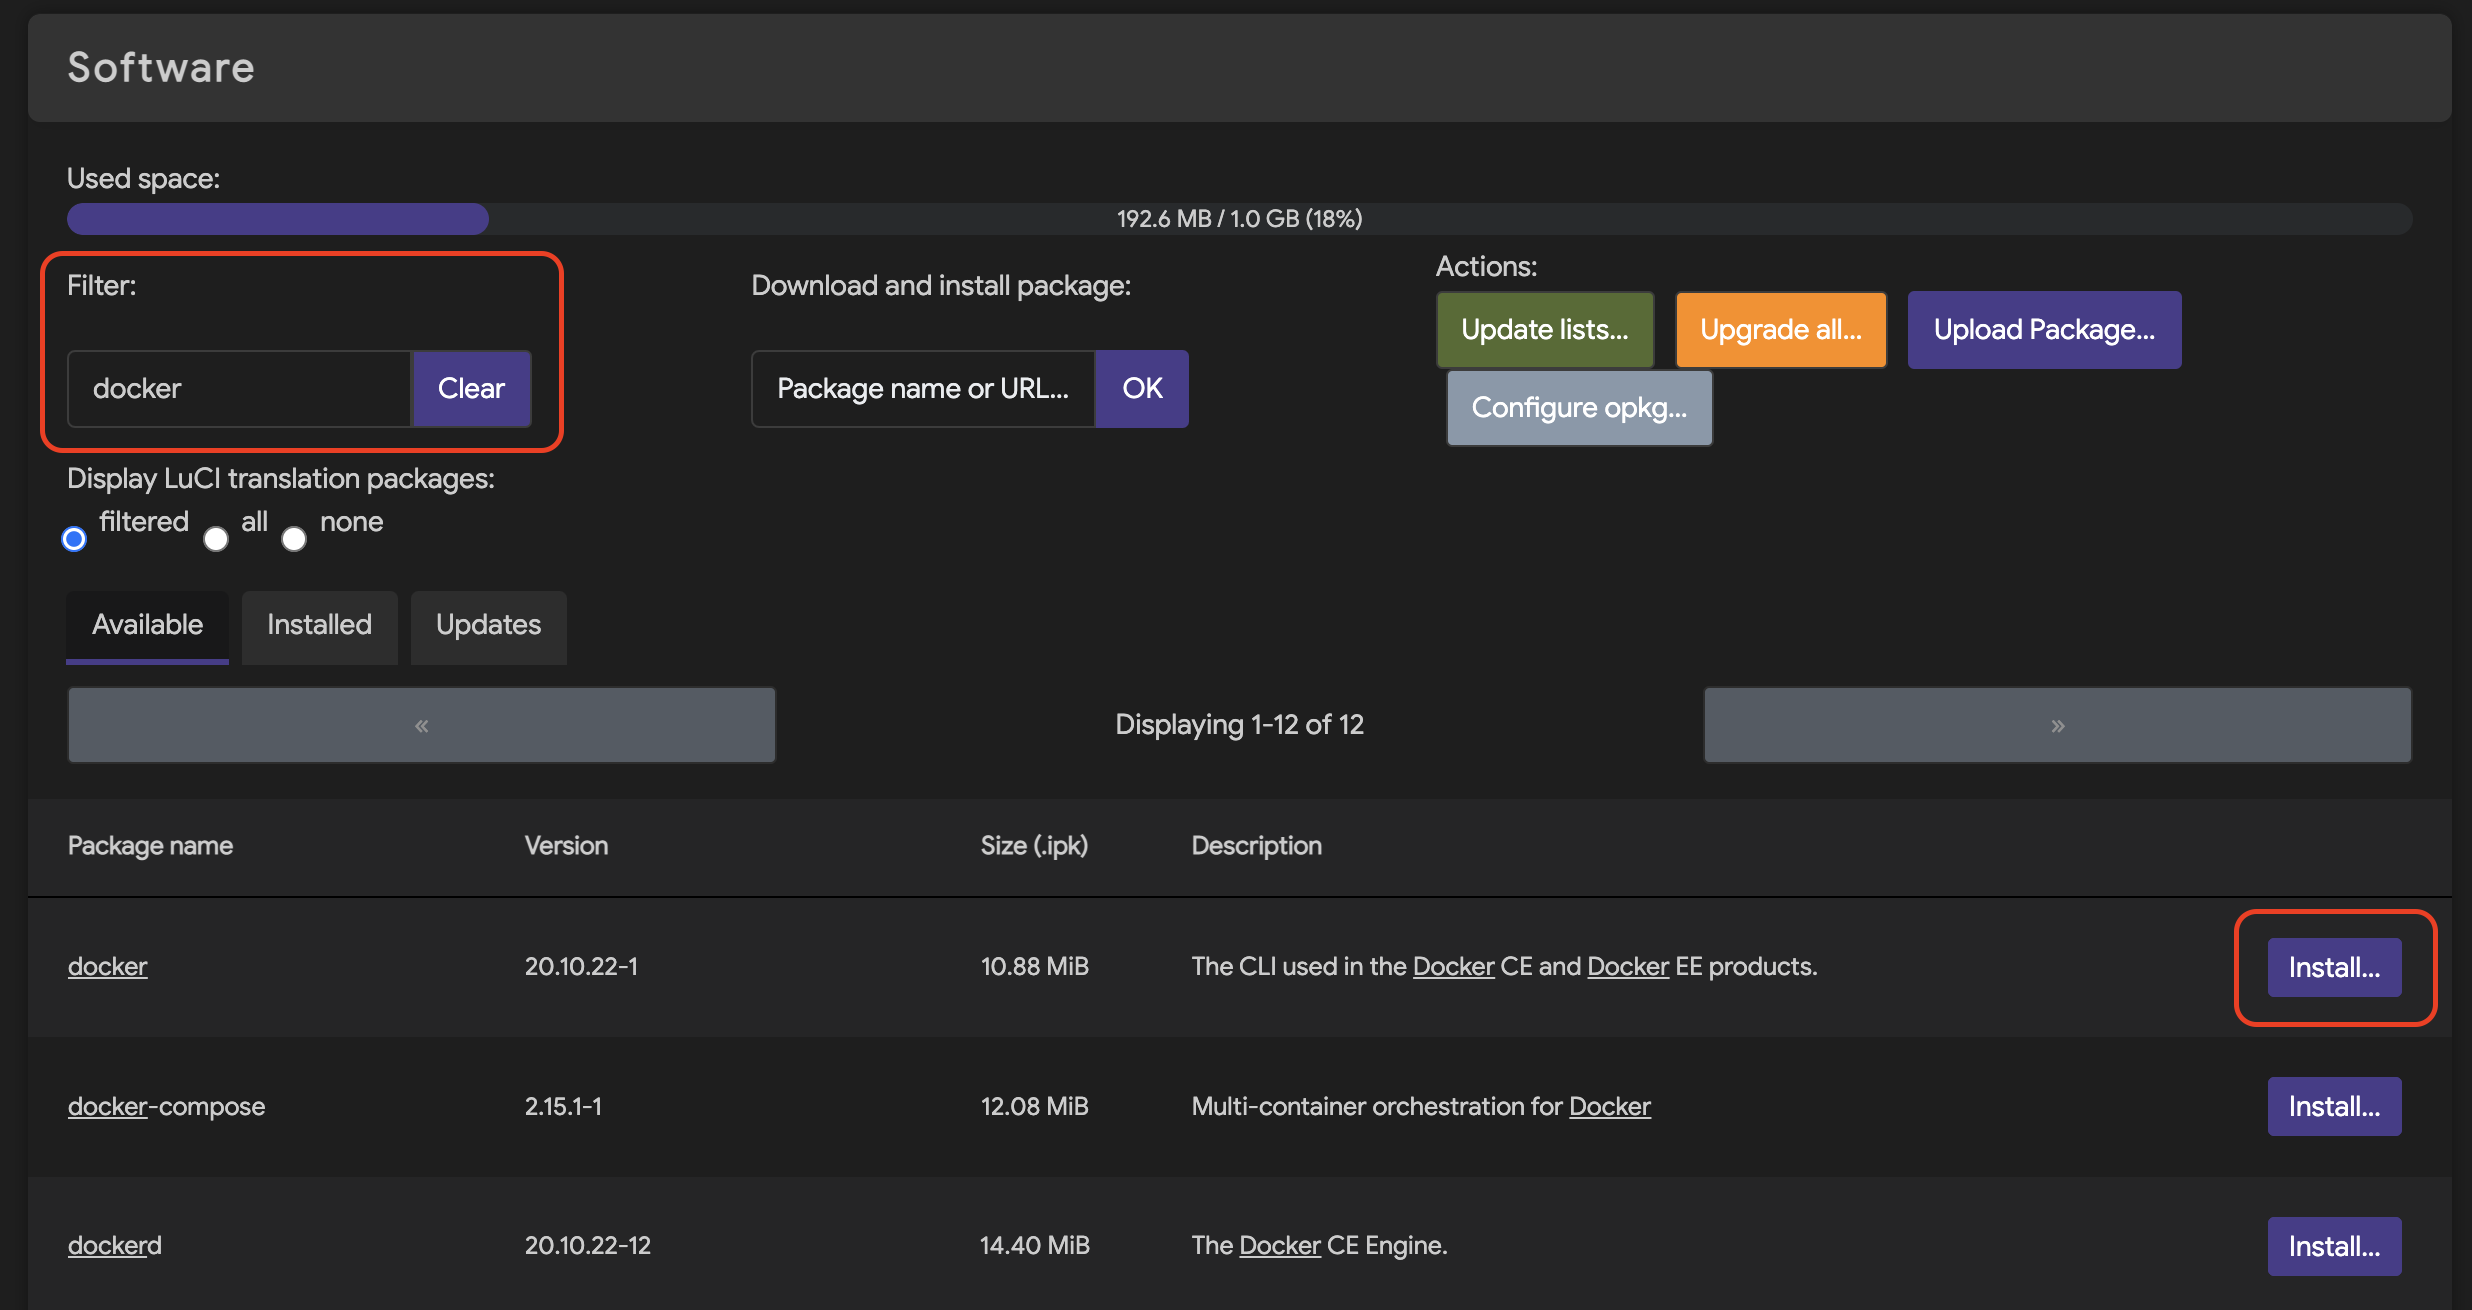Click the Software page heading
The width and height of the screenshot is (2472, 1310).
161,67
